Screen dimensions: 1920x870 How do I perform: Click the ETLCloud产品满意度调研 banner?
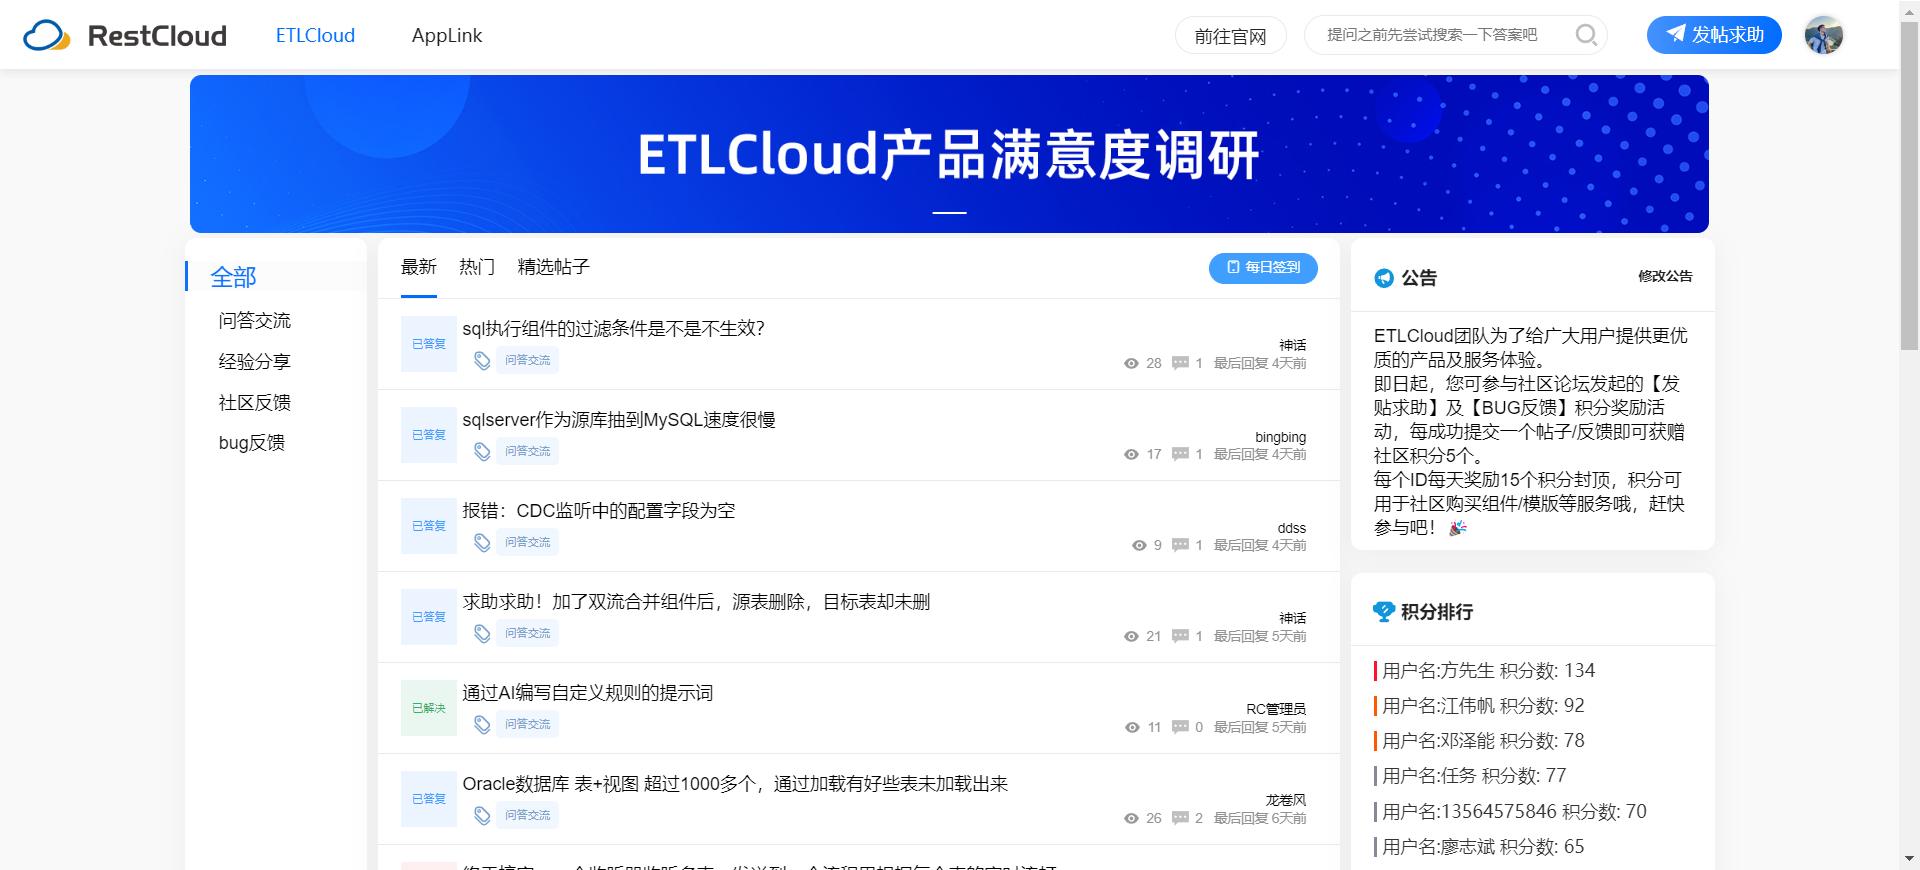[949, 154]
